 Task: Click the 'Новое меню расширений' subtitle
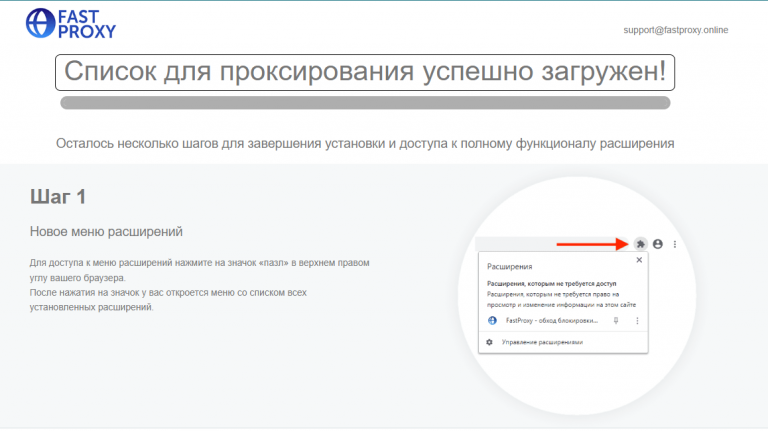click(x=106, y=232)
